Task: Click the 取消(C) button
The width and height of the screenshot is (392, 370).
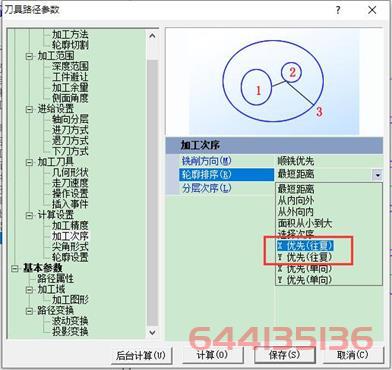Action: coord(353,355)
